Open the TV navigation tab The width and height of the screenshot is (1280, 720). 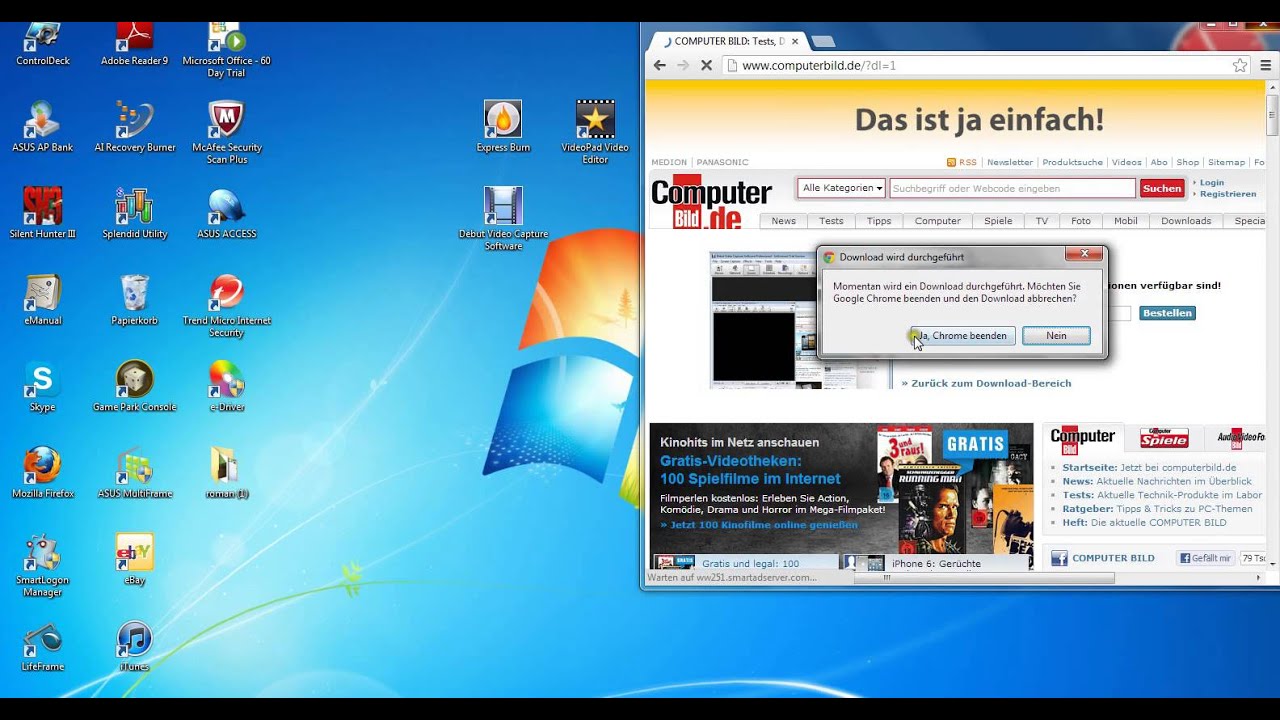(1042, 221)
